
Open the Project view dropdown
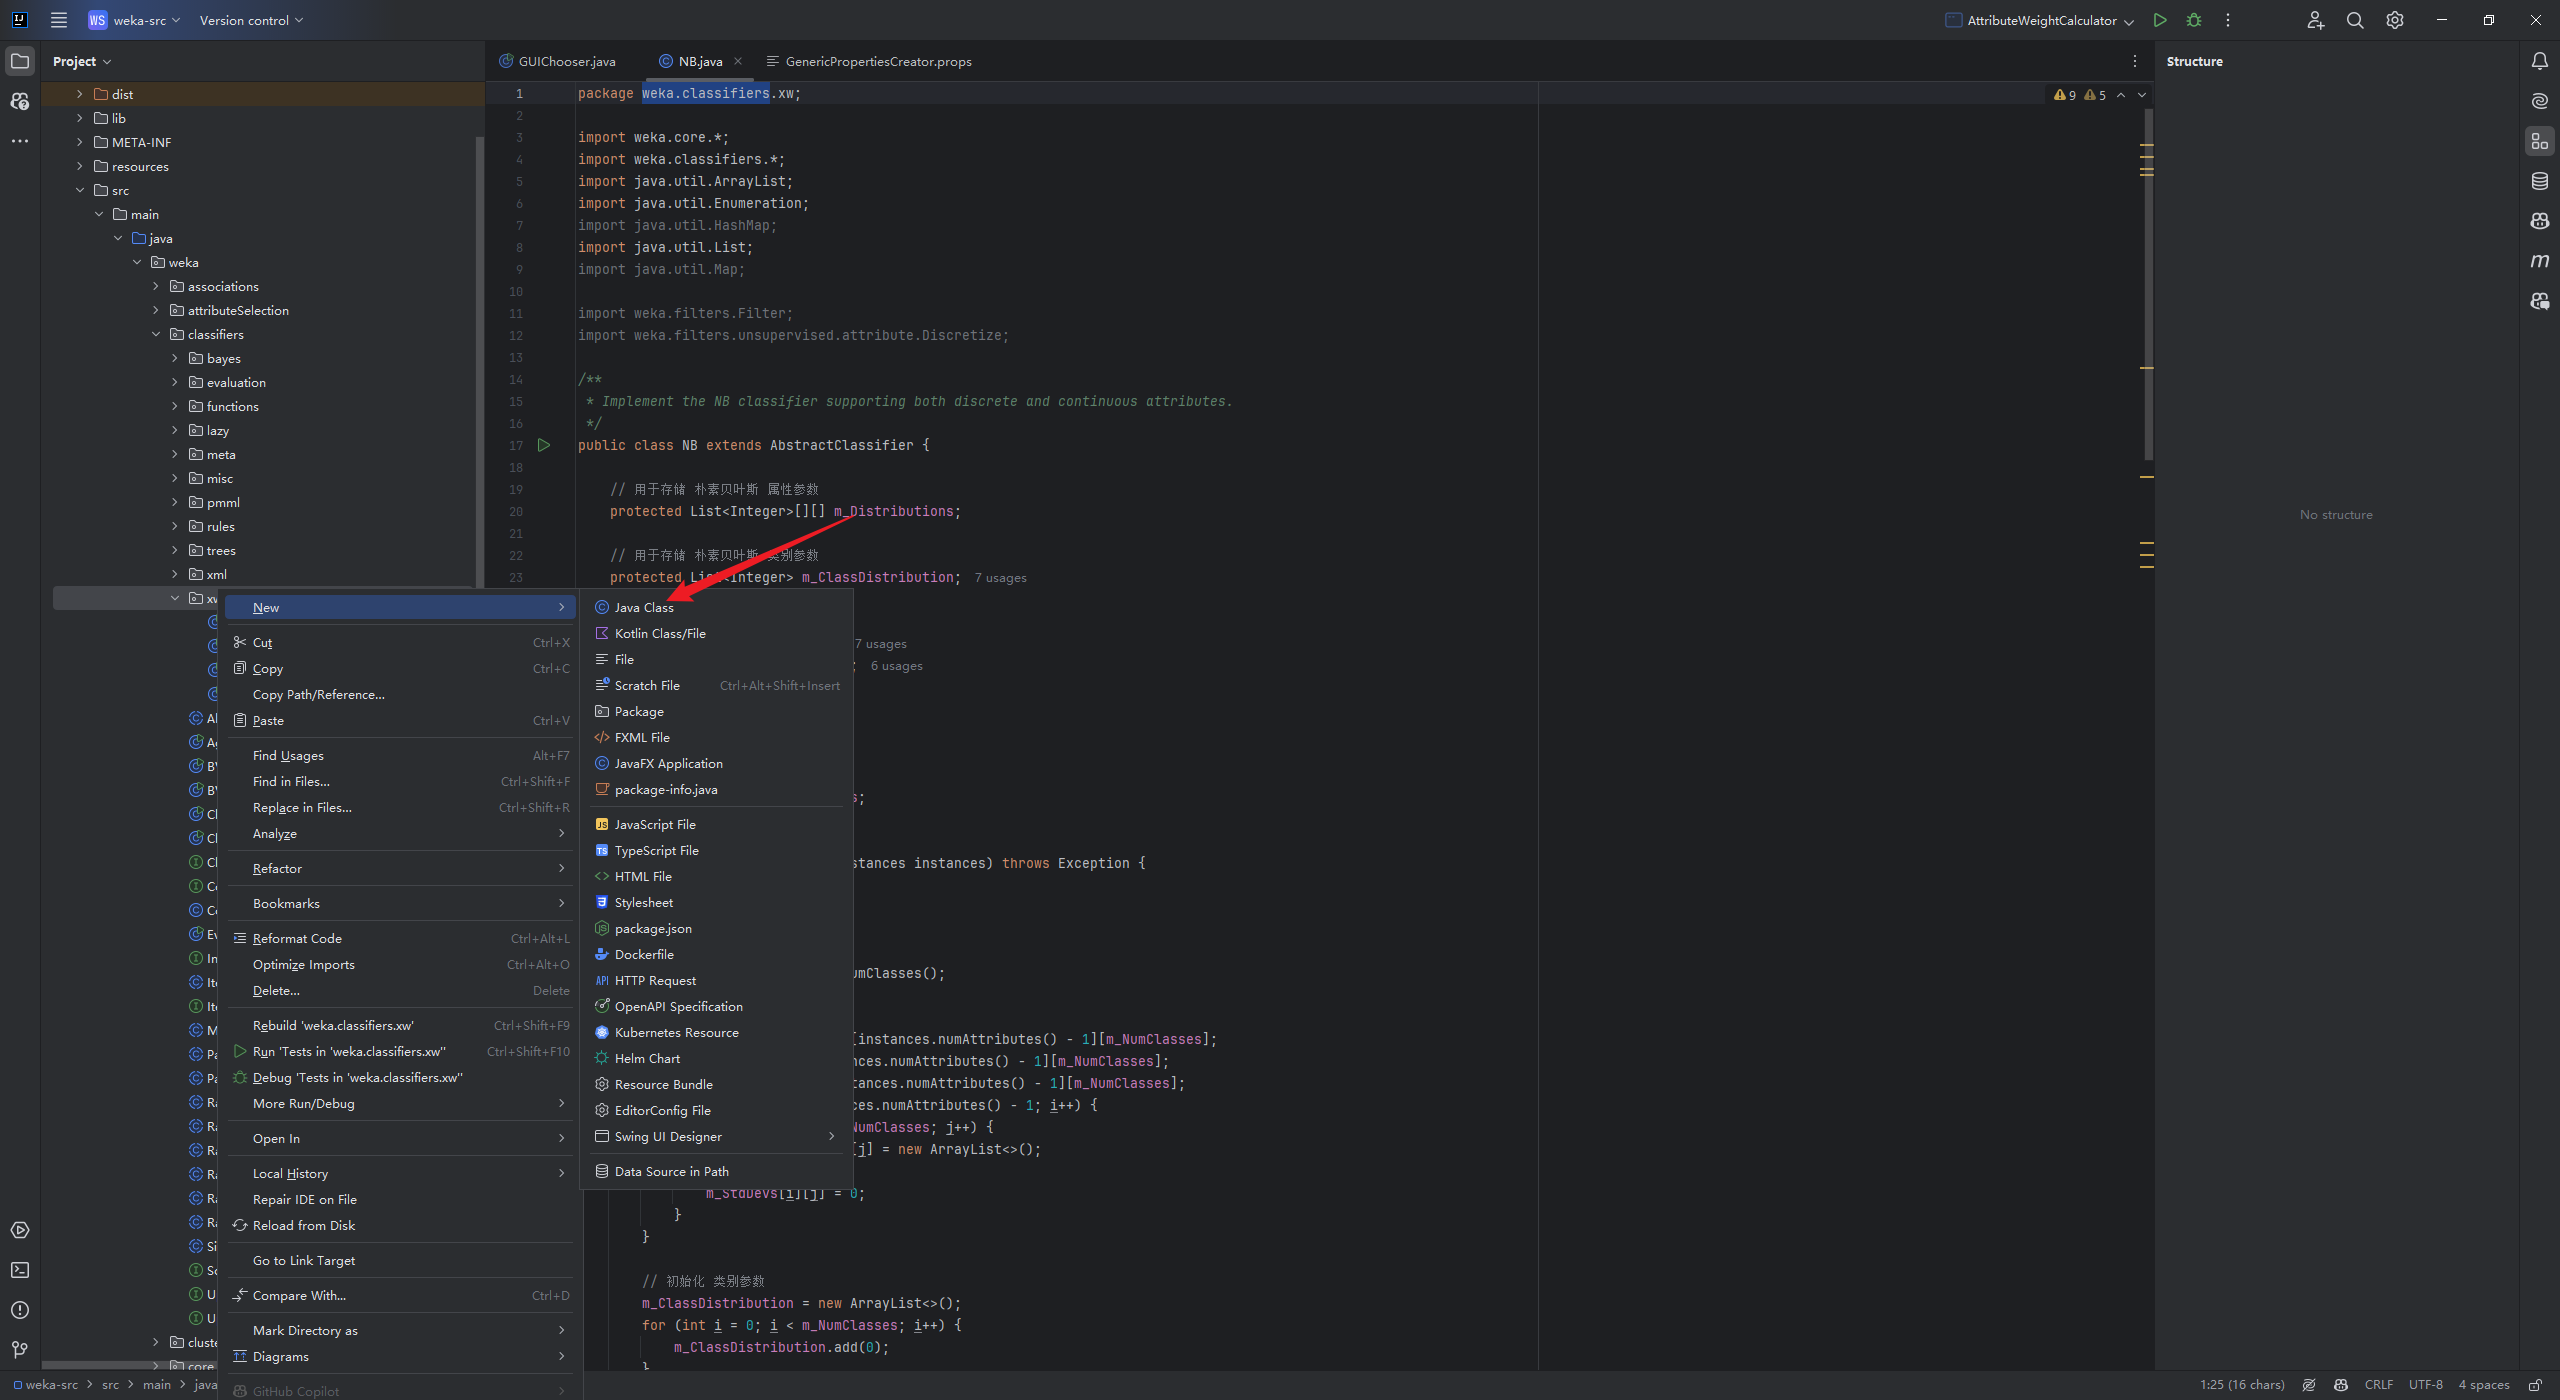pos(82,61)
